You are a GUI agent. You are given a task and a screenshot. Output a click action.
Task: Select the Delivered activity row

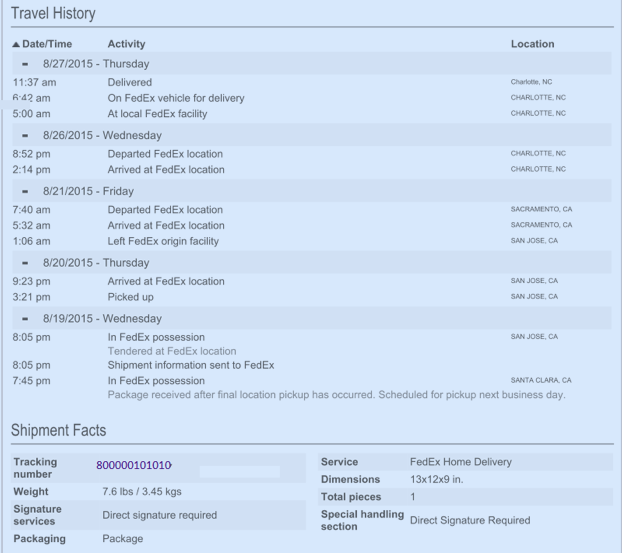coord(130,82)
